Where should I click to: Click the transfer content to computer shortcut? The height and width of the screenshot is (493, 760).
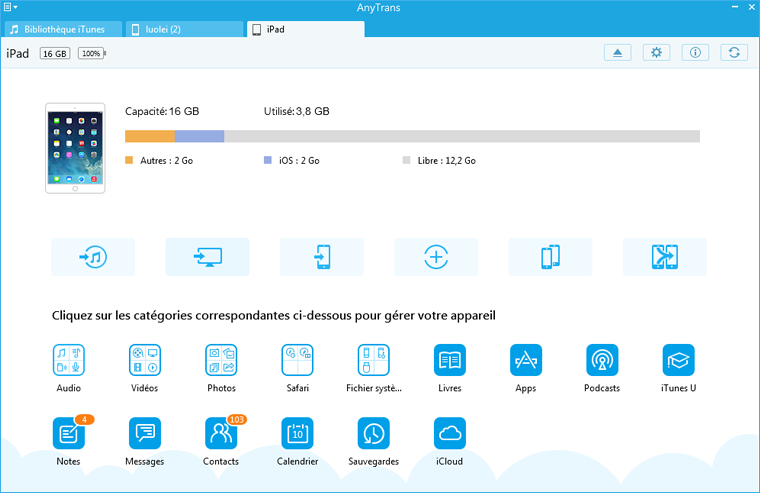coord(207,257)
